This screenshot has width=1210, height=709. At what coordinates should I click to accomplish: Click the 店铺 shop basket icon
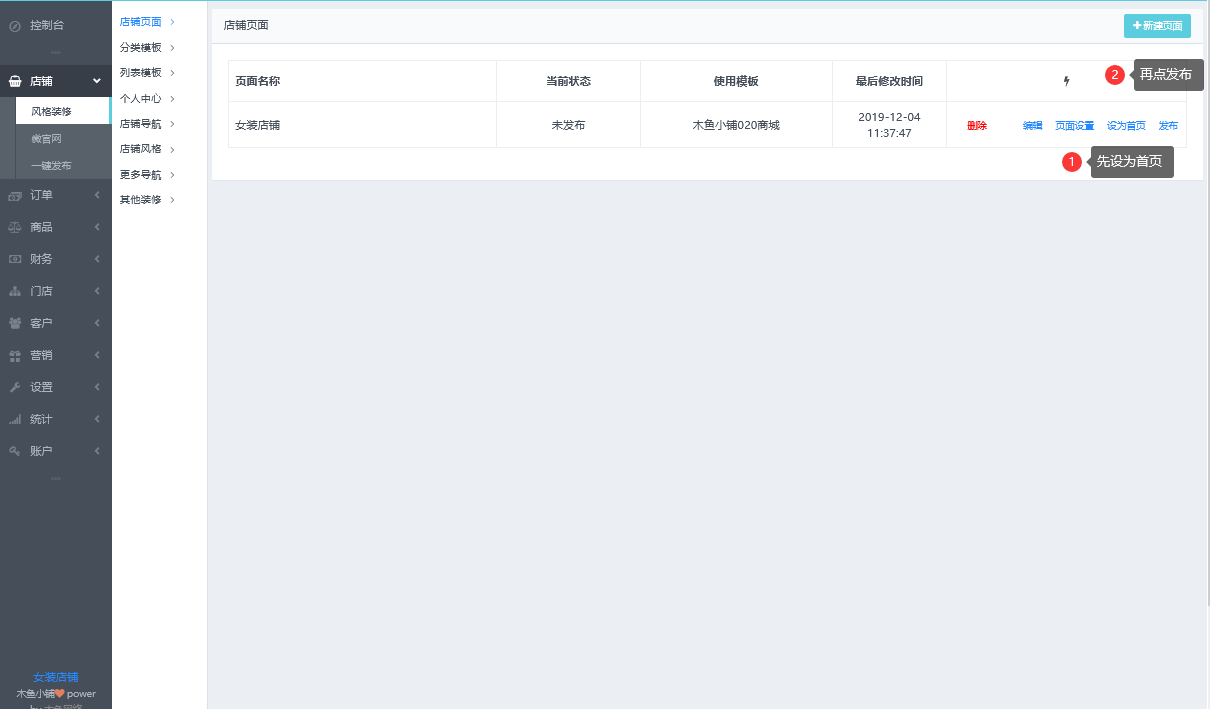click(x=15, y=81)
